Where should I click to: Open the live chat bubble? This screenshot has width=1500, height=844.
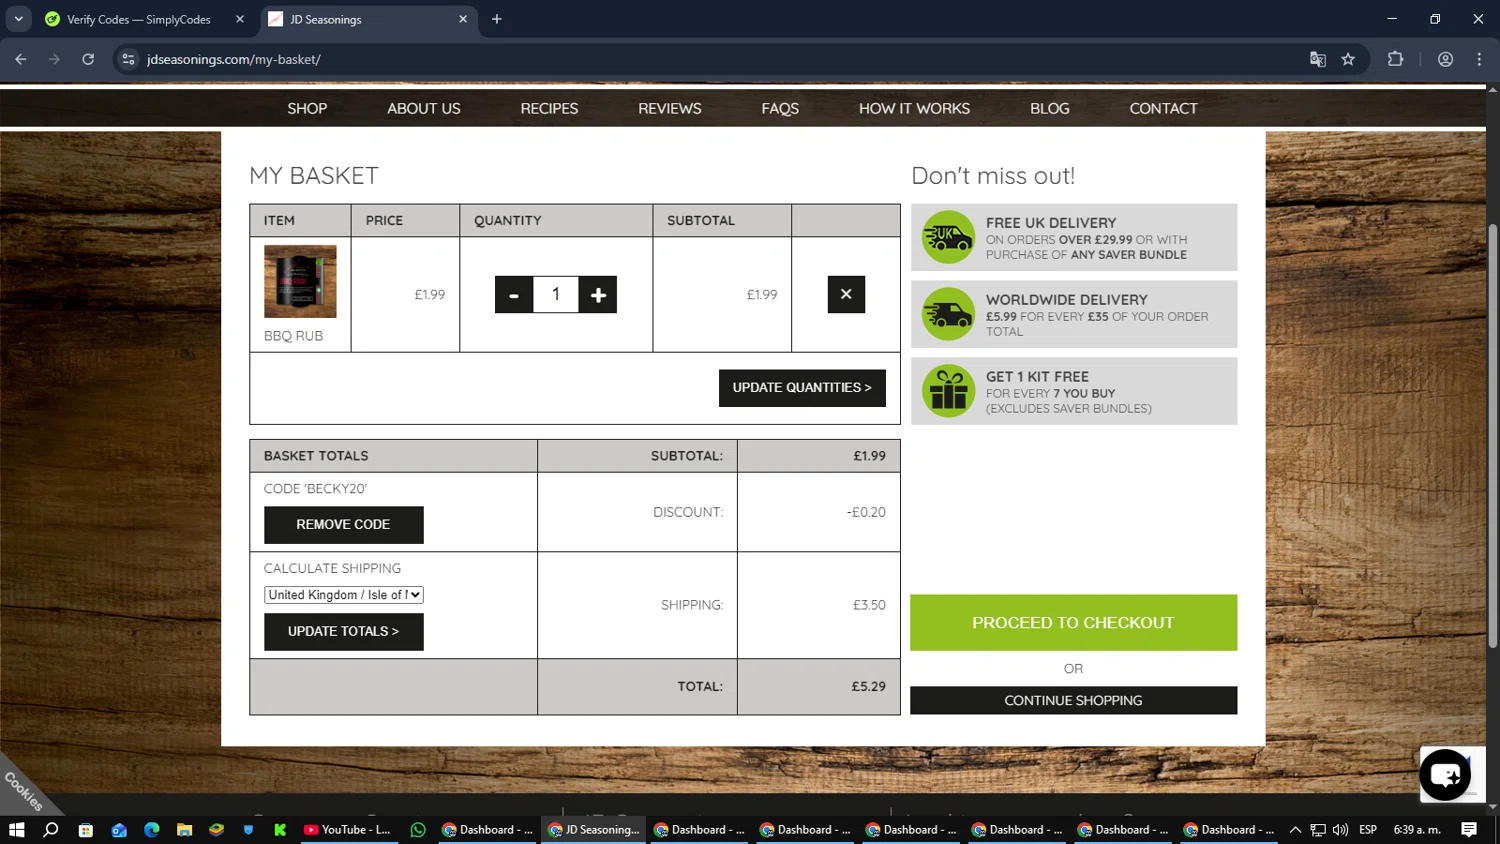(x=1445, y=775)
